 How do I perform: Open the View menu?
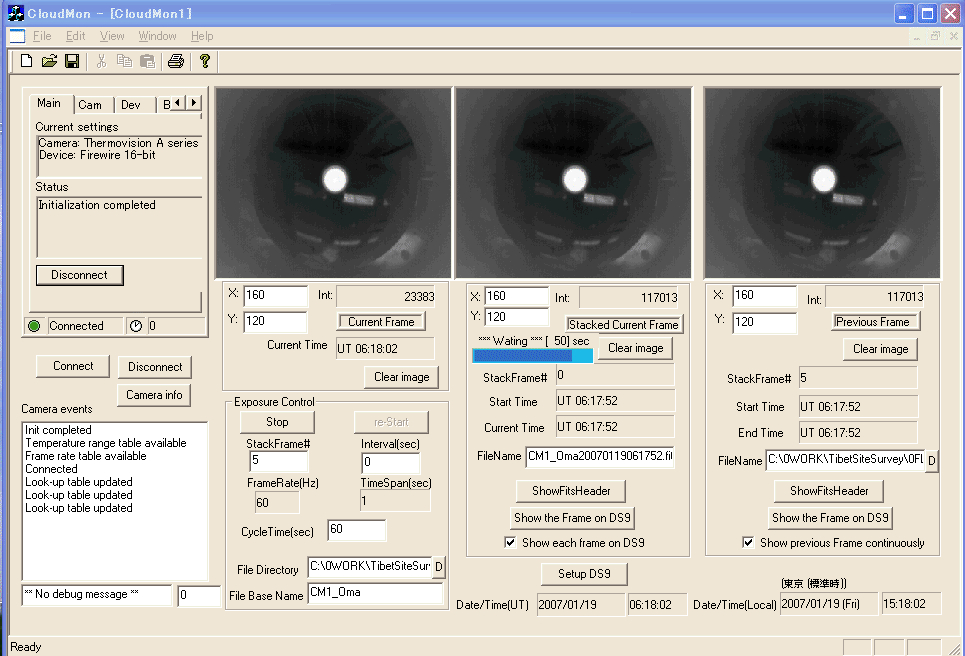tap(112, 36)
